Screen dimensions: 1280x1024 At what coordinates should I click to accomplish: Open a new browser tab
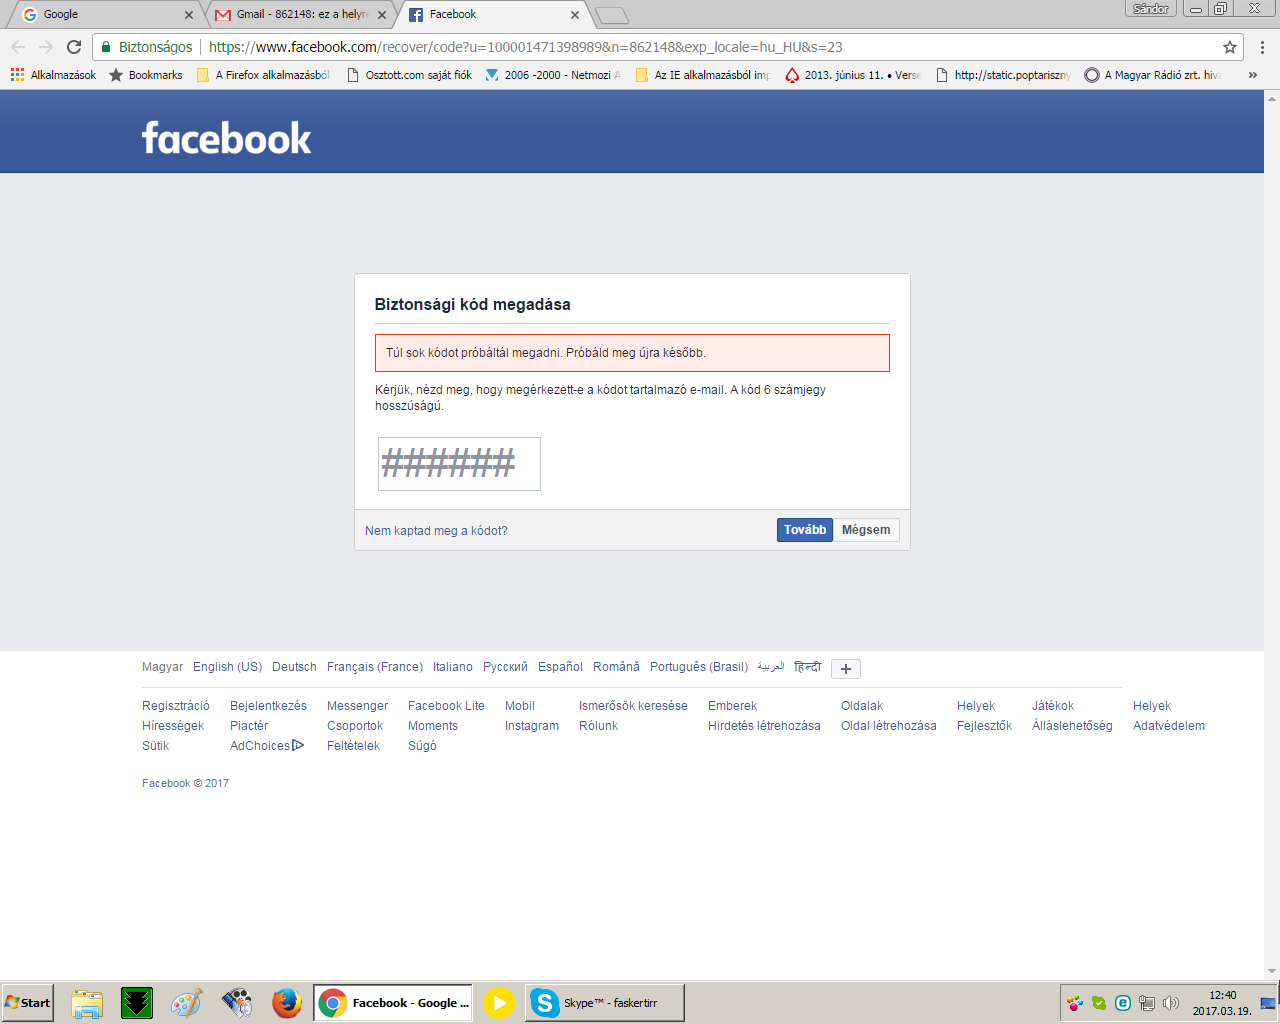point(612,15)
